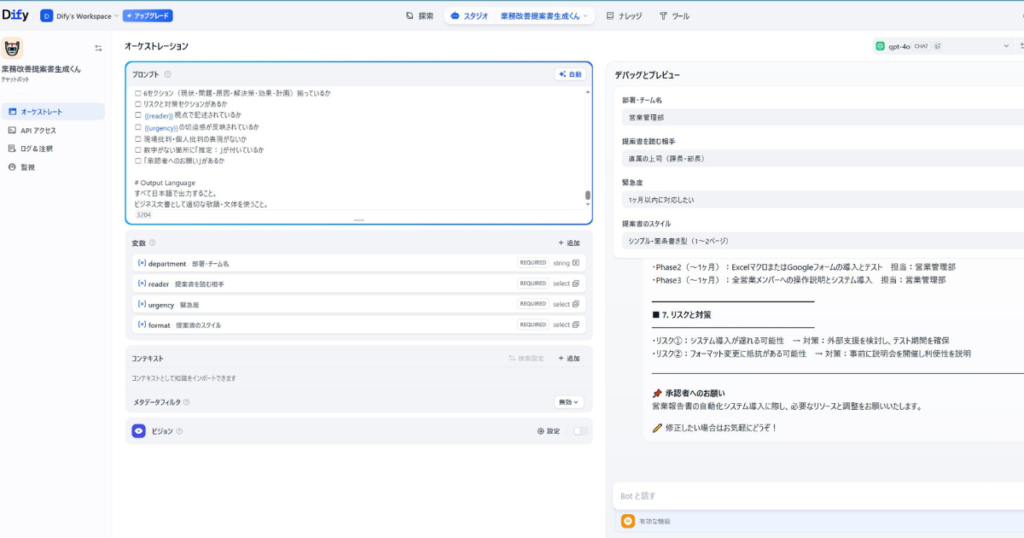Click 追加 in the 変数 section

click(569, 243)
